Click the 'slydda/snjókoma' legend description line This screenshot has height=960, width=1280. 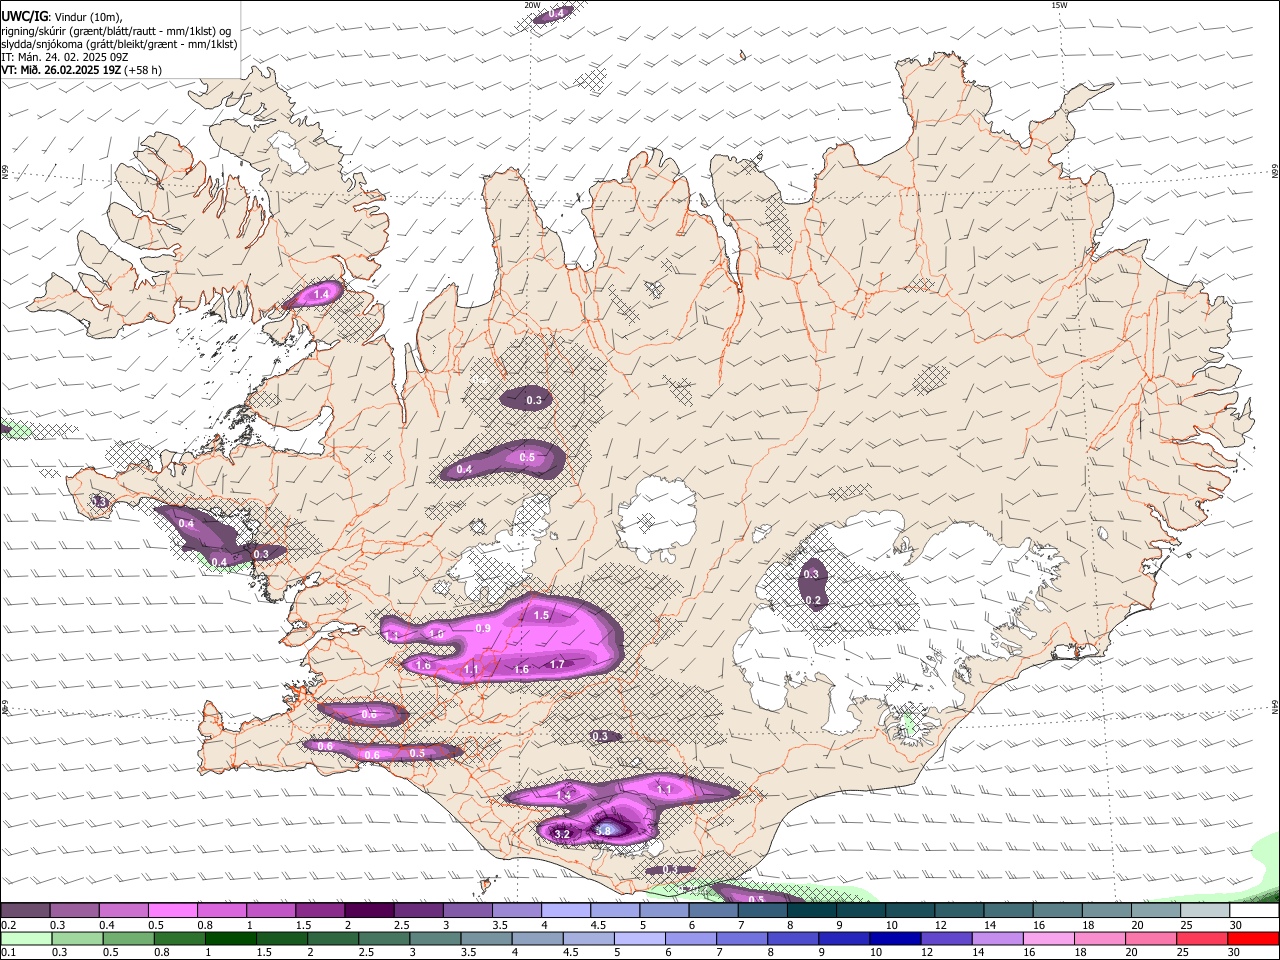(x=119, y=44)
